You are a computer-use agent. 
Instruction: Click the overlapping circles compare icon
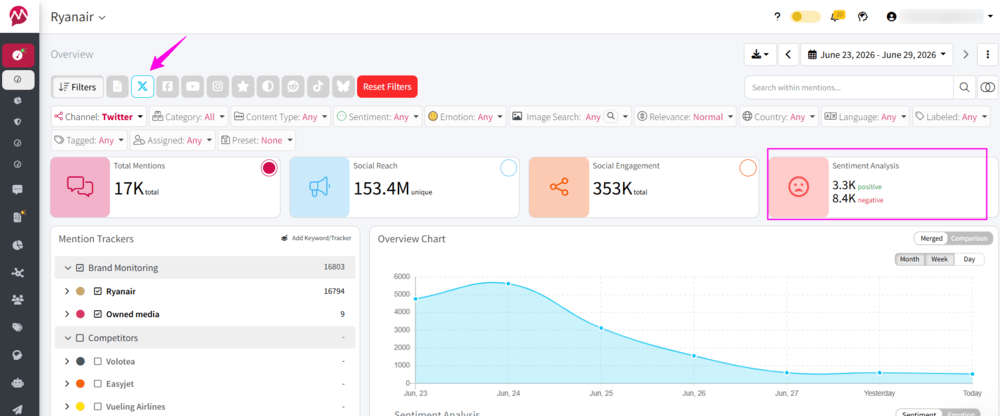987,87
